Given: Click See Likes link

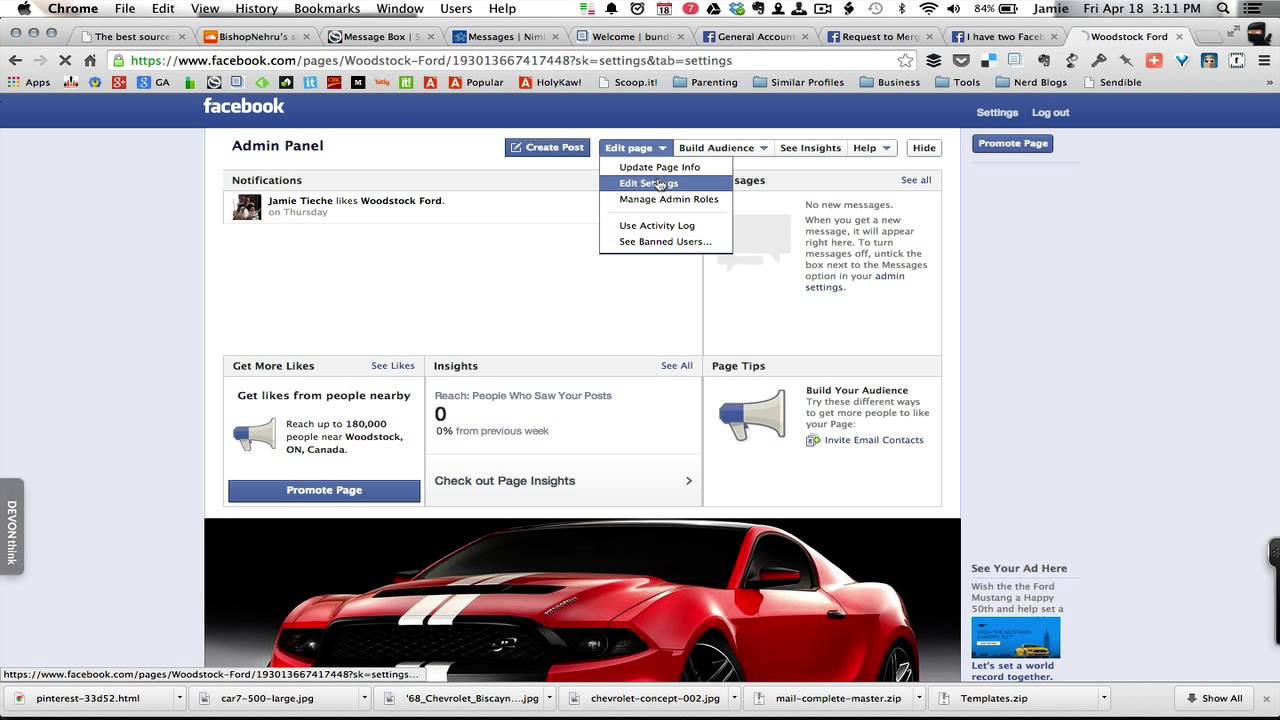Looking at the screenshot, I should [393, 366].
